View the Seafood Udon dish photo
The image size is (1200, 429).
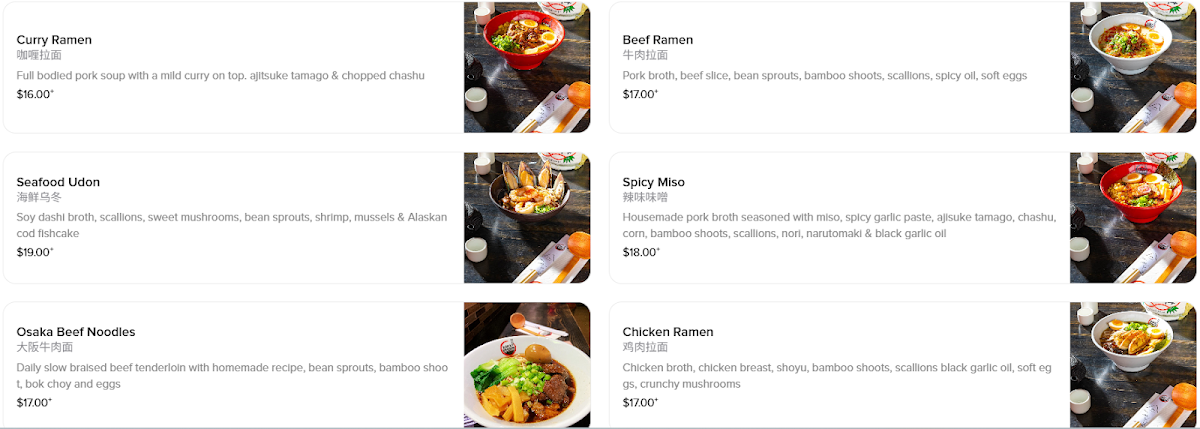[x=526, y=218]
